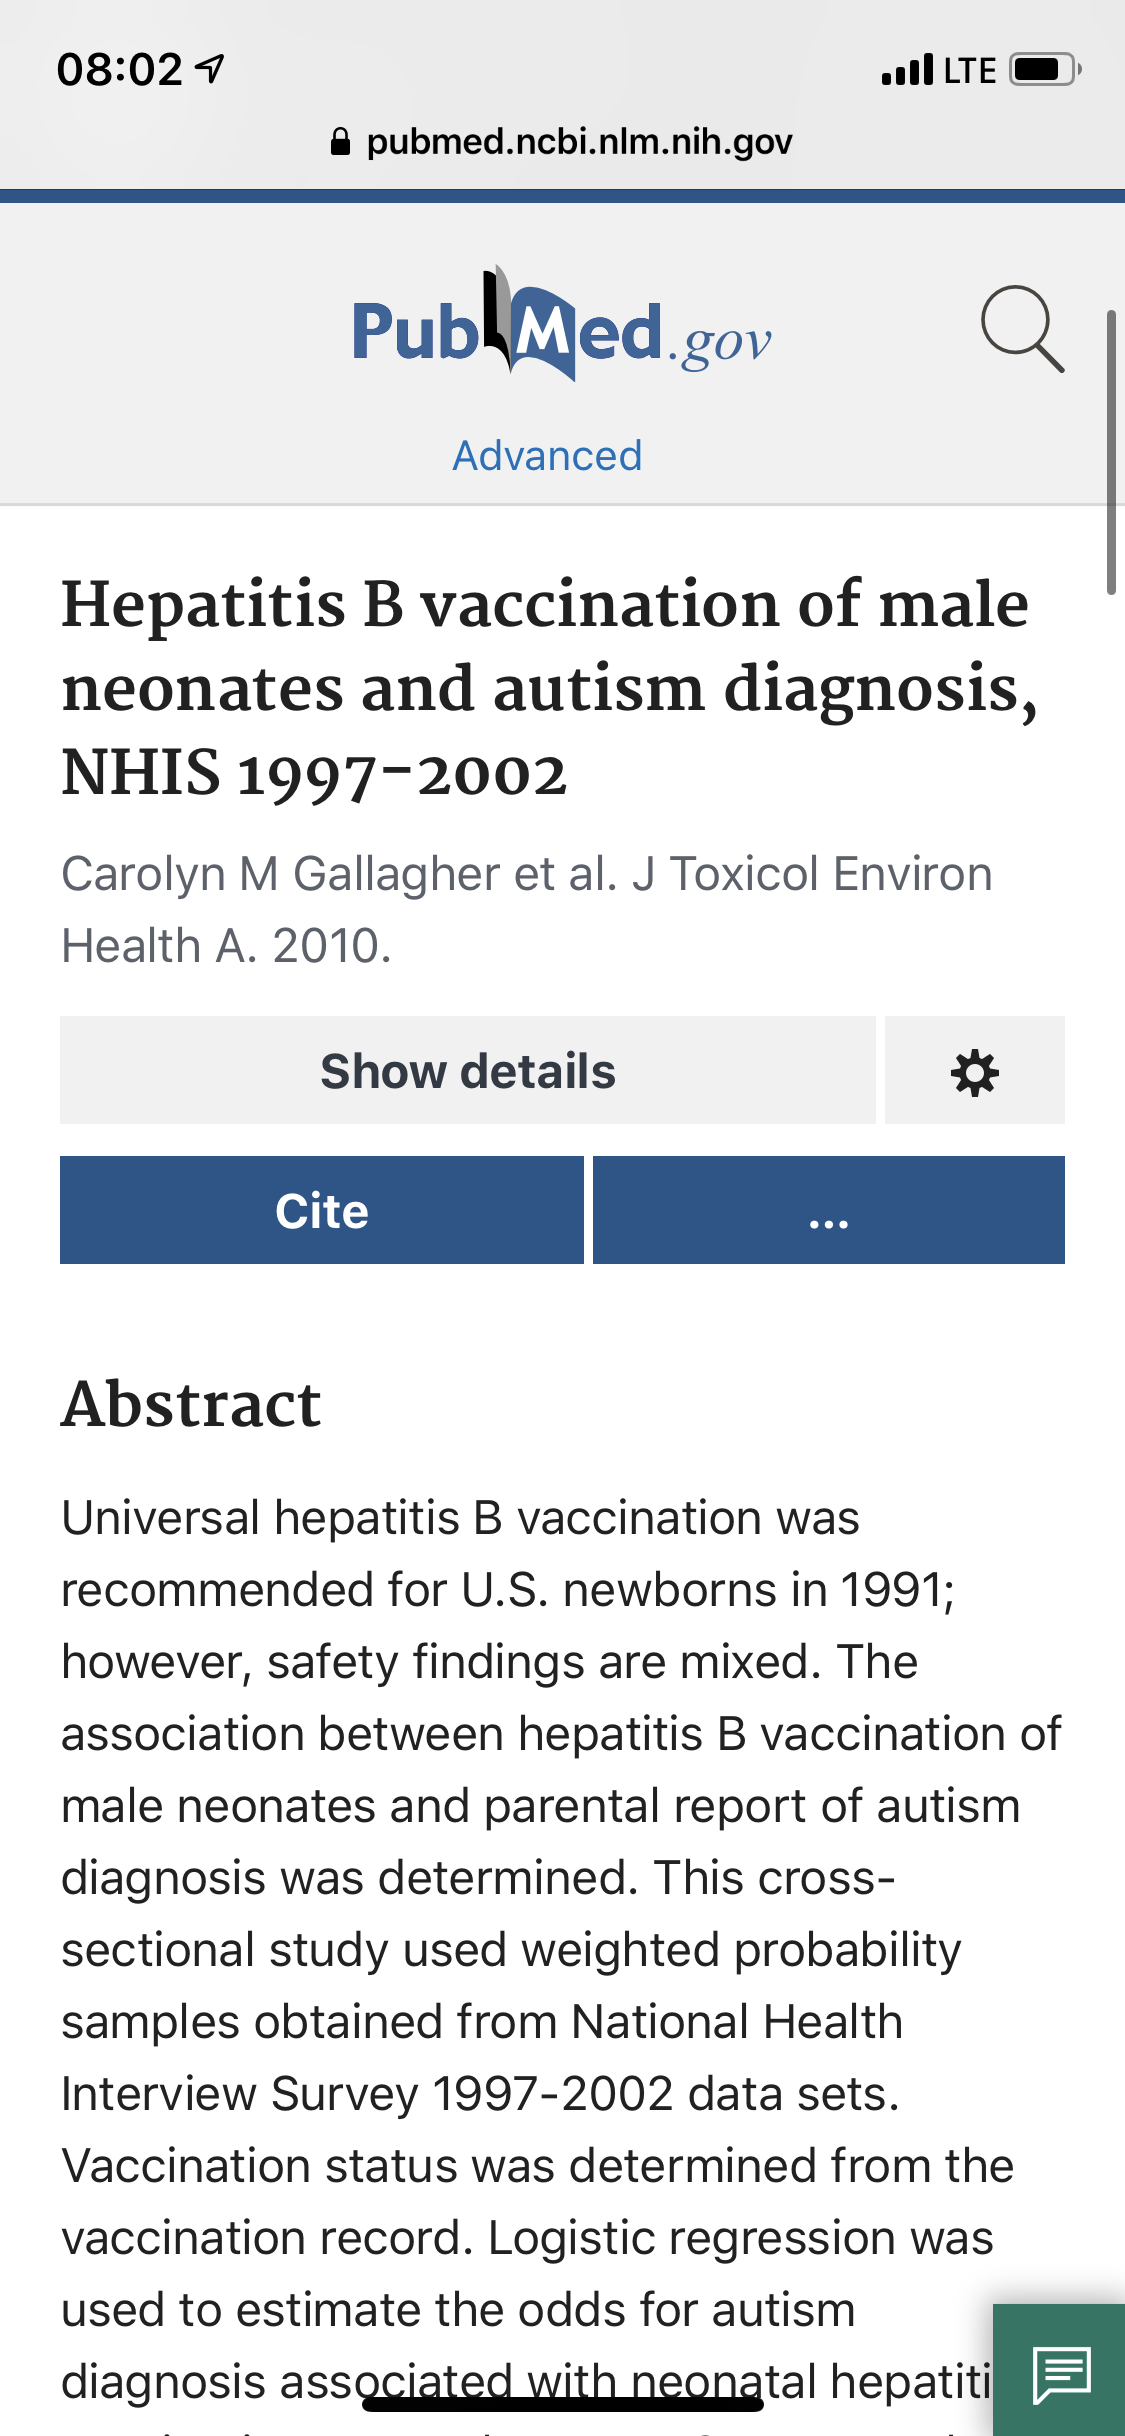This screenshot has width=1125, height=2436.
Task: Tap the cellular signal bars icon
Action: [x=907, y=70]
